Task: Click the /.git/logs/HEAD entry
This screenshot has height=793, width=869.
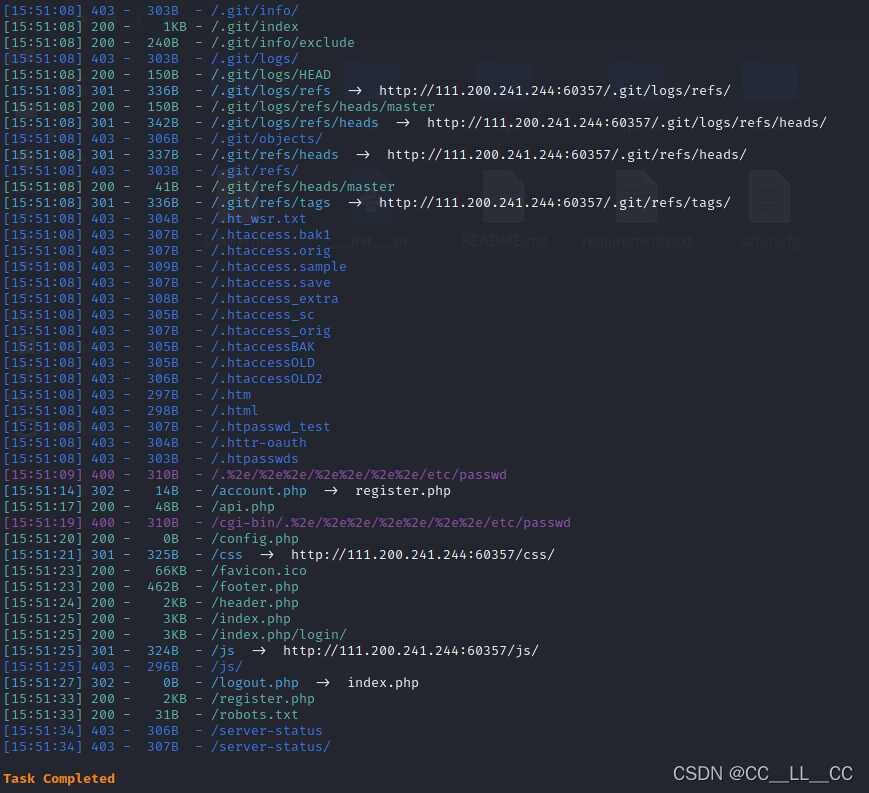Action: click(x=271, y=75)
